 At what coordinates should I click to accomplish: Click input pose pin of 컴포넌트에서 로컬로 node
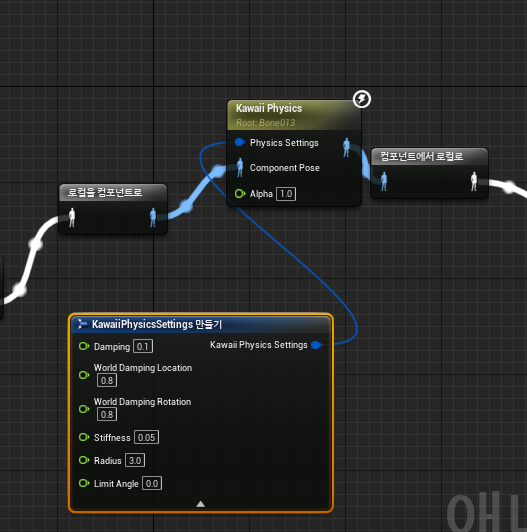(384, 182)
